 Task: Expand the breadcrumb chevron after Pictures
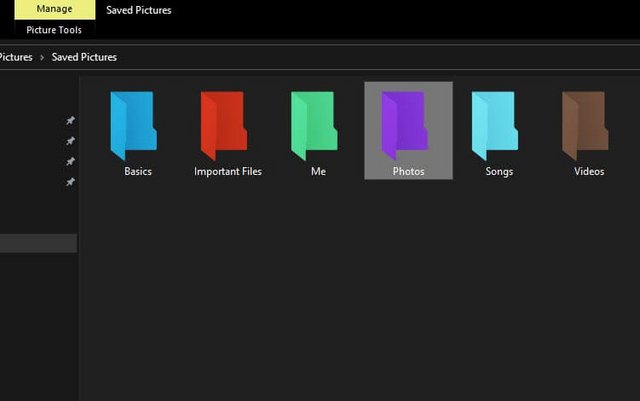(x=42, y=58)
